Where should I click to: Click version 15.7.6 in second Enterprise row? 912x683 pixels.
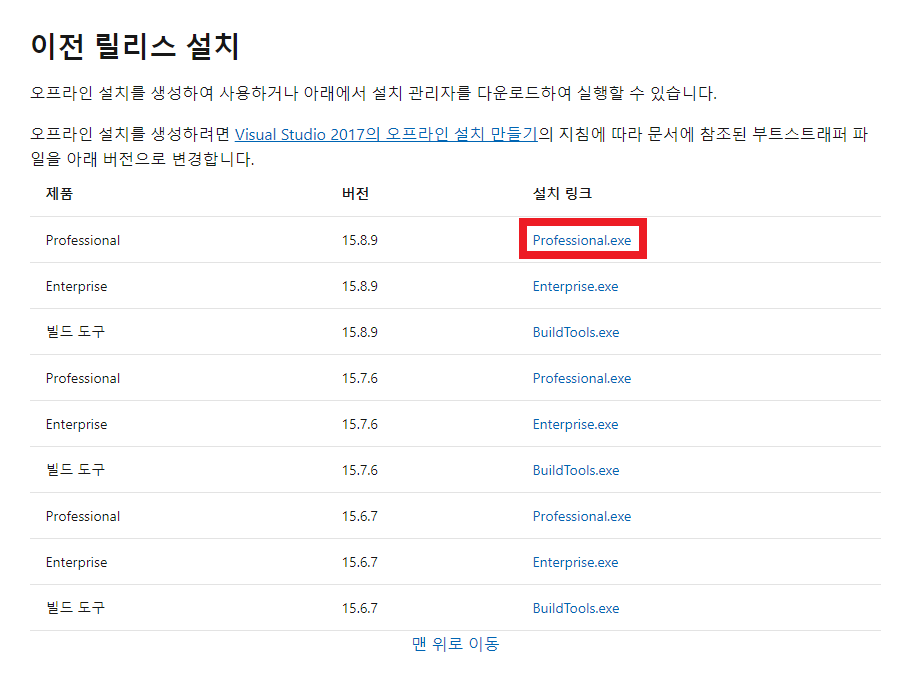[359, 424]
